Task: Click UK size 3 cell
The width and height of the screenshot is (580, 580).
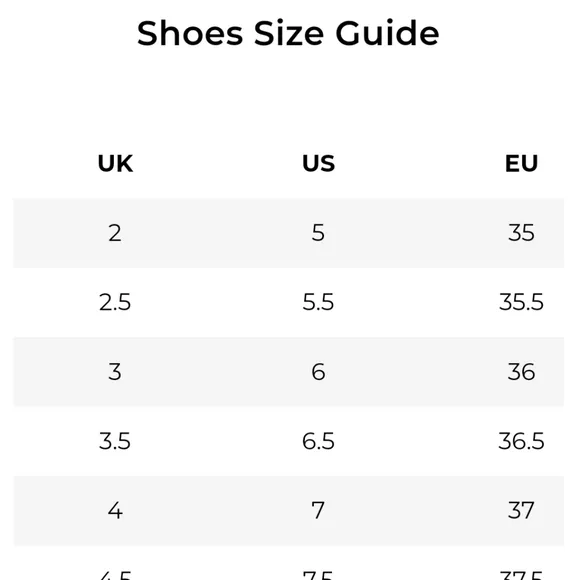Action: [115, 372]
